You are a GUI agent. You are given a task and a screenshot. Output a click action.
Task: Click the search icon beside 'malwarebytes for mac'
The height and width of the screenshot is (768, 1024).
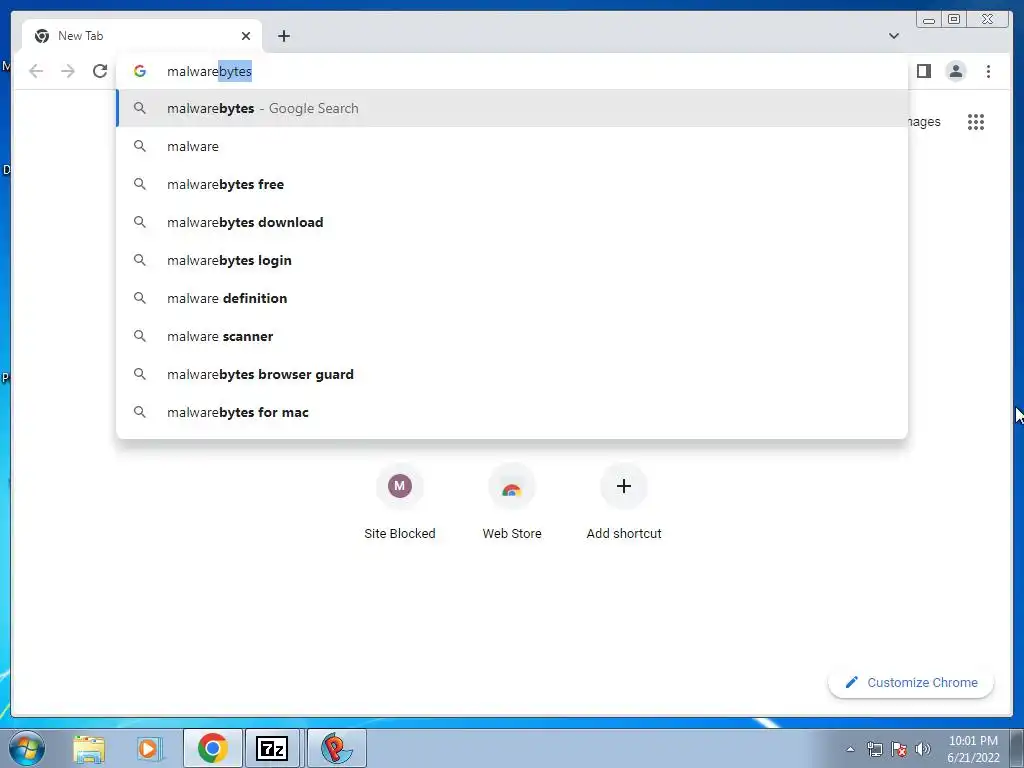[140, 412]
